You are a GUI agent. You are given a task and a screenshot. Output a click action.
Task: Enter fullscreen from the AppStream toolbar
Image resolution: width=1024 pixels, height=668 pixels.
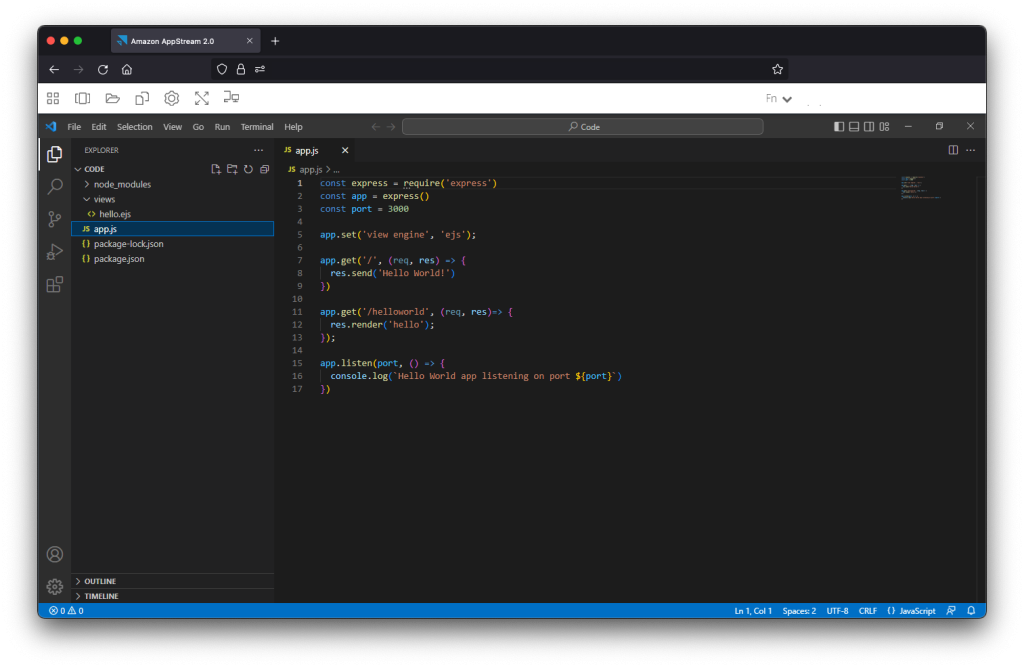click(x=202, y=97)
